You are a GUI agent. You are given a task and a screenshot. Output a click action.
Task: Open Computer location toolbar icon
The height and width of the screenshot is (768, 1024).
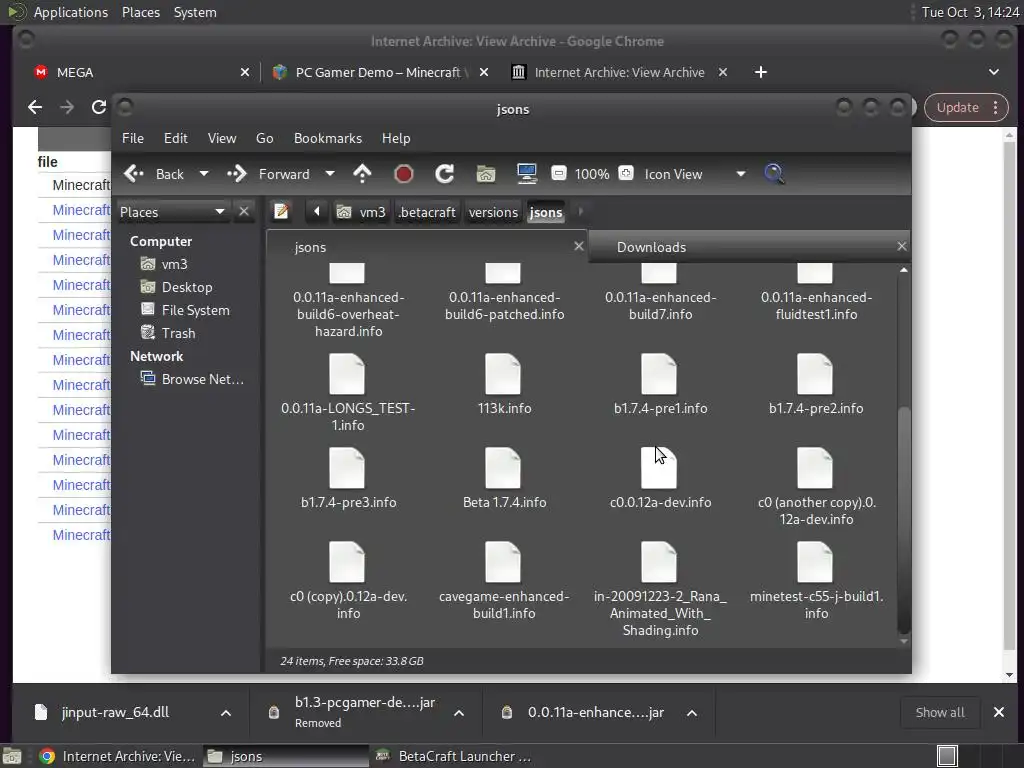(526, 174)
